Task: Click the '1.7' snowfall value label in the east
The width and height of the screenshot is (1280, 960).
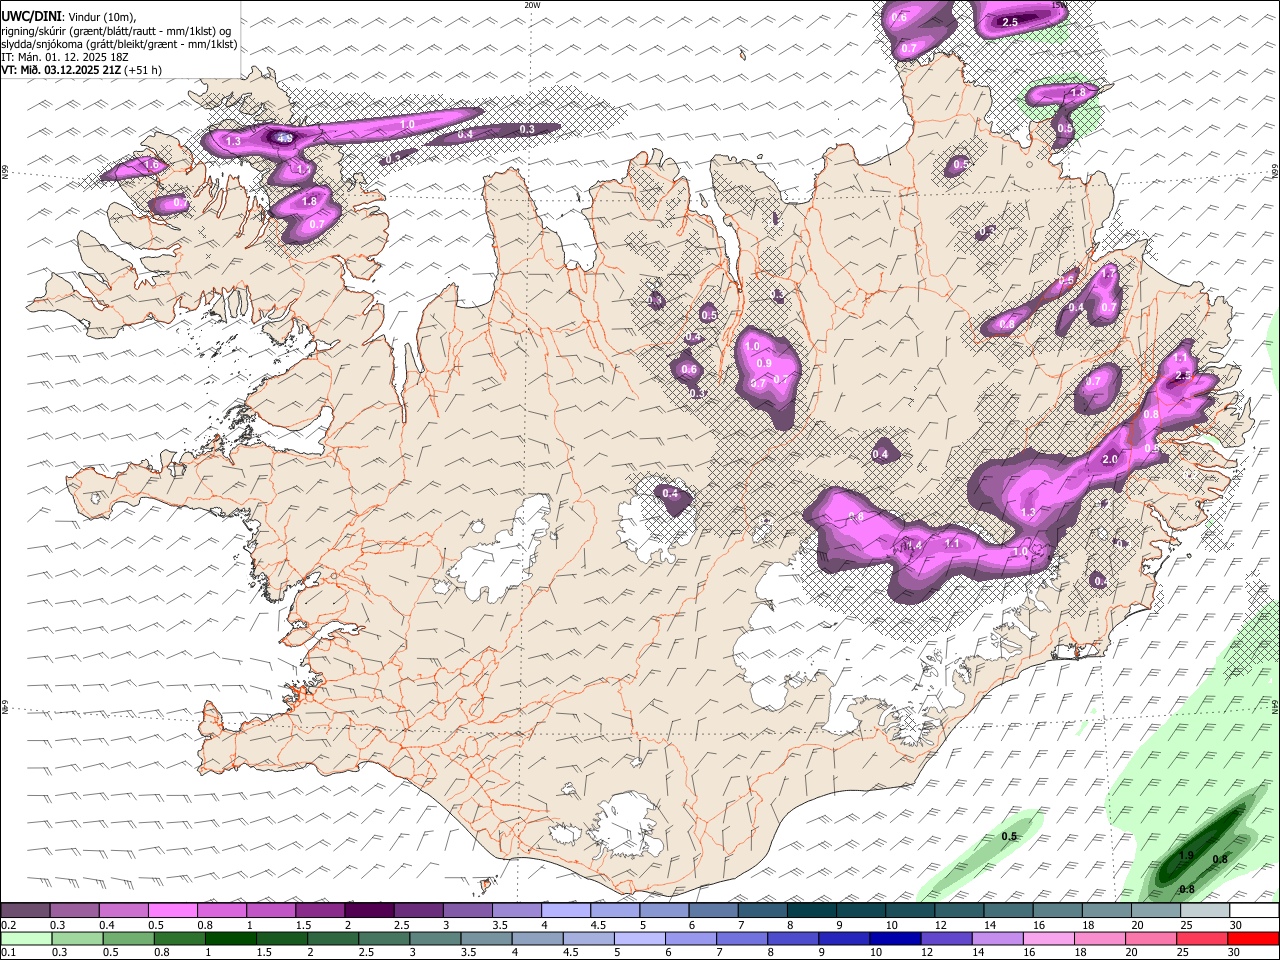Action: click(1108, 273)
